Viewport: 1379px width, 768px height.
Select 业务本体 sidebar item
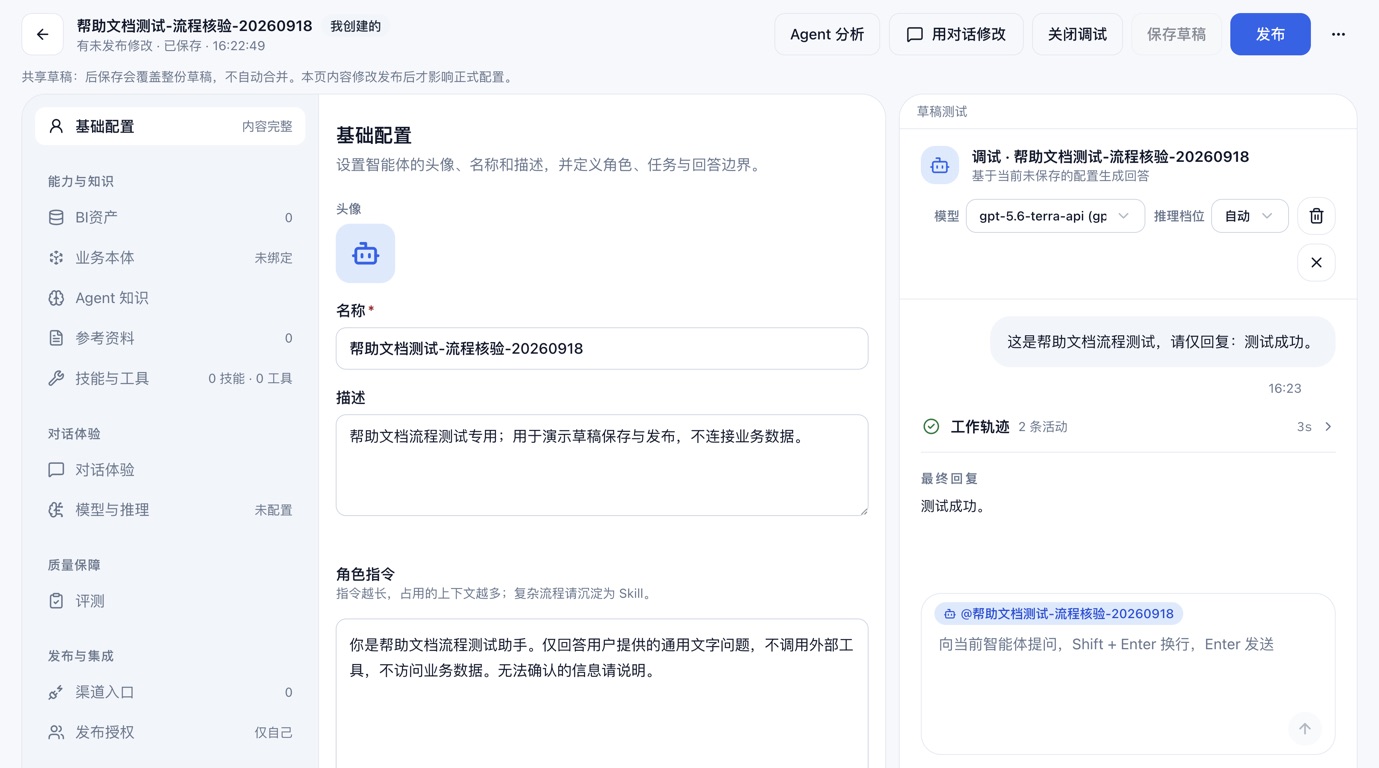click(x=170, y=258)
